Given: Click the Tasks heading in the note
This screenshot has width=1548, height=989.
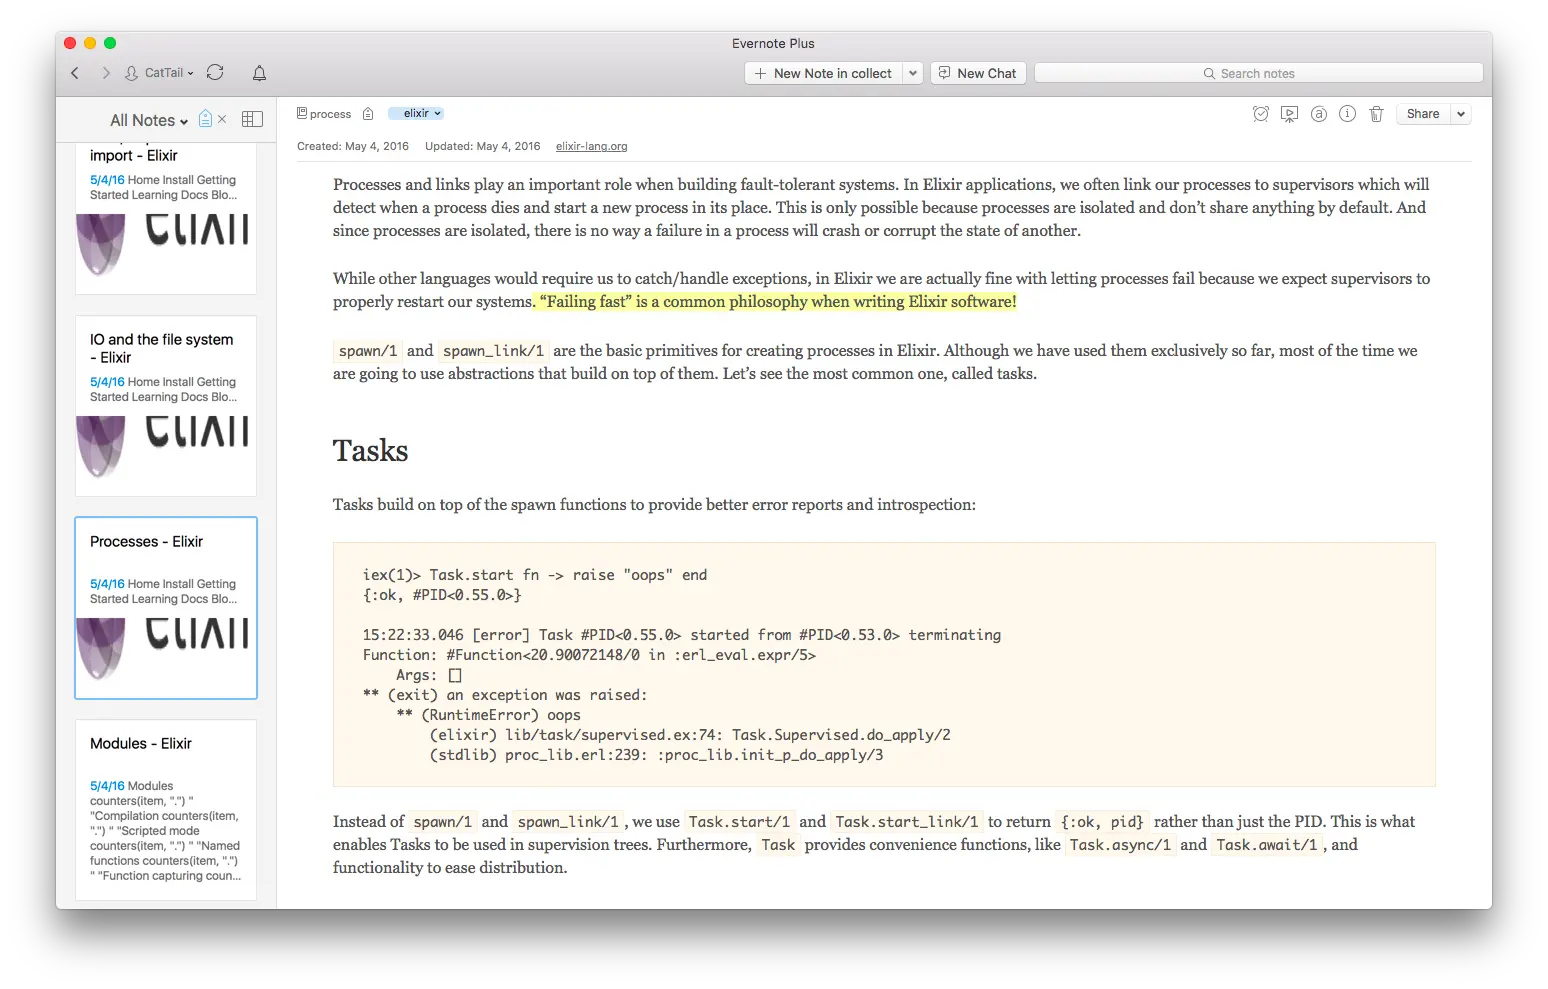Looking at the screenshot, I should pos(371,451).
